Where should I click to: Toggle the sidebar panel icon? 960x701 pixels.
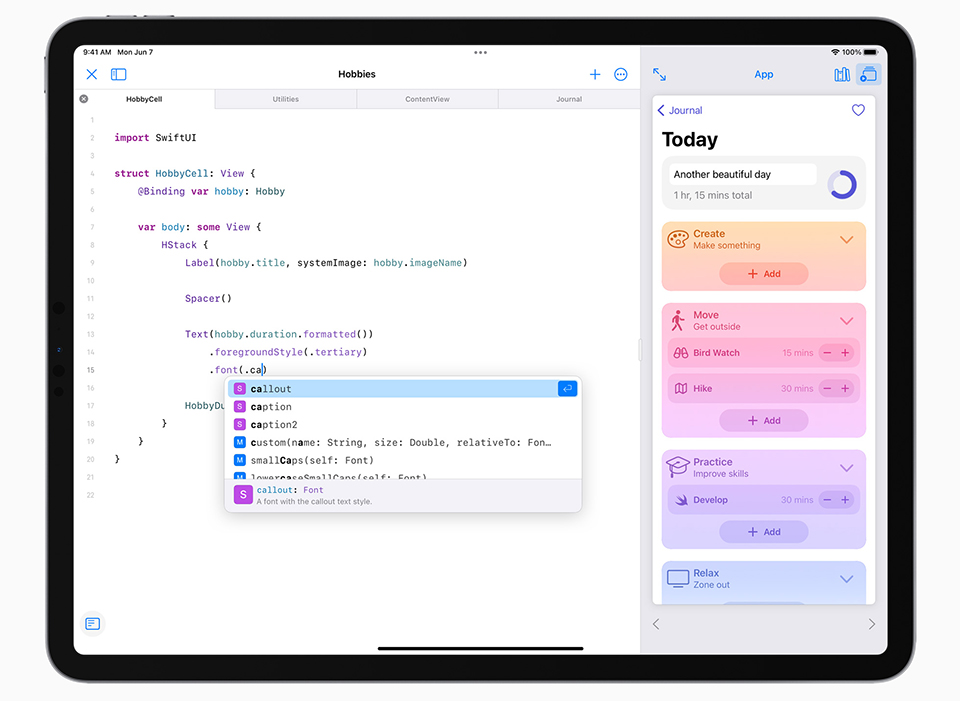[119, 75]
